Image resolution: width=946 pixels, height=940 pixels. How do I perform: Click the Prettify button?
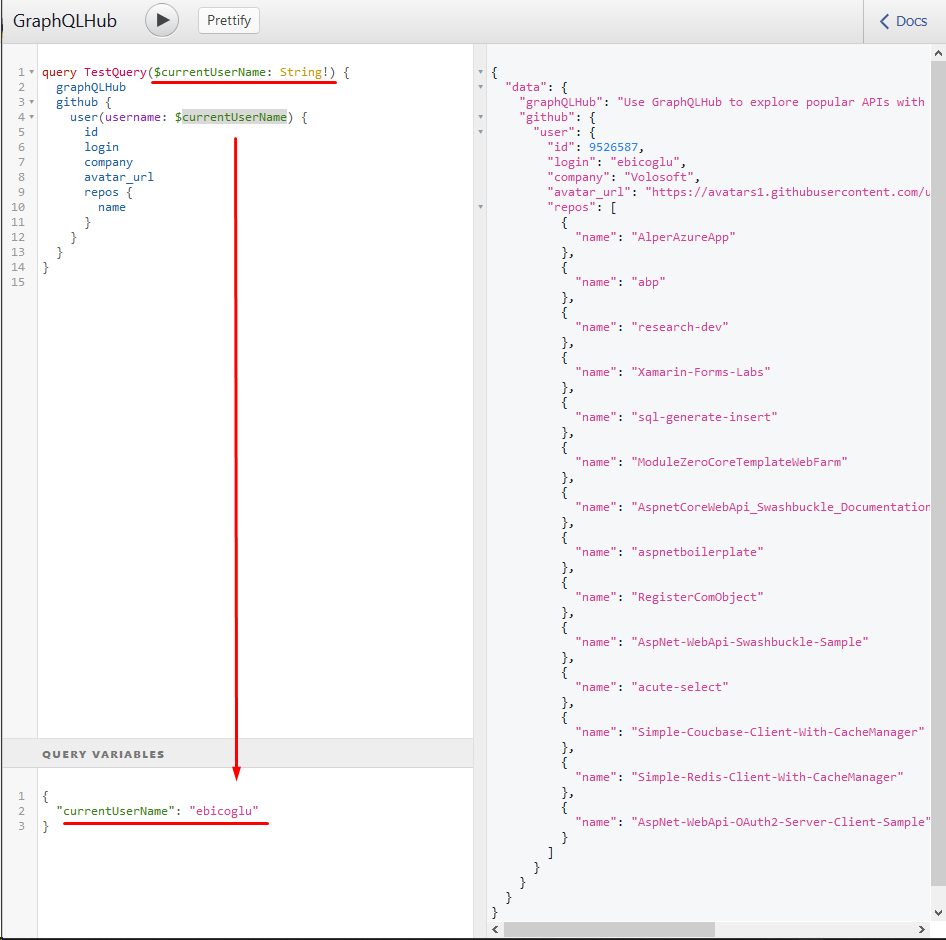click(229, 21)
